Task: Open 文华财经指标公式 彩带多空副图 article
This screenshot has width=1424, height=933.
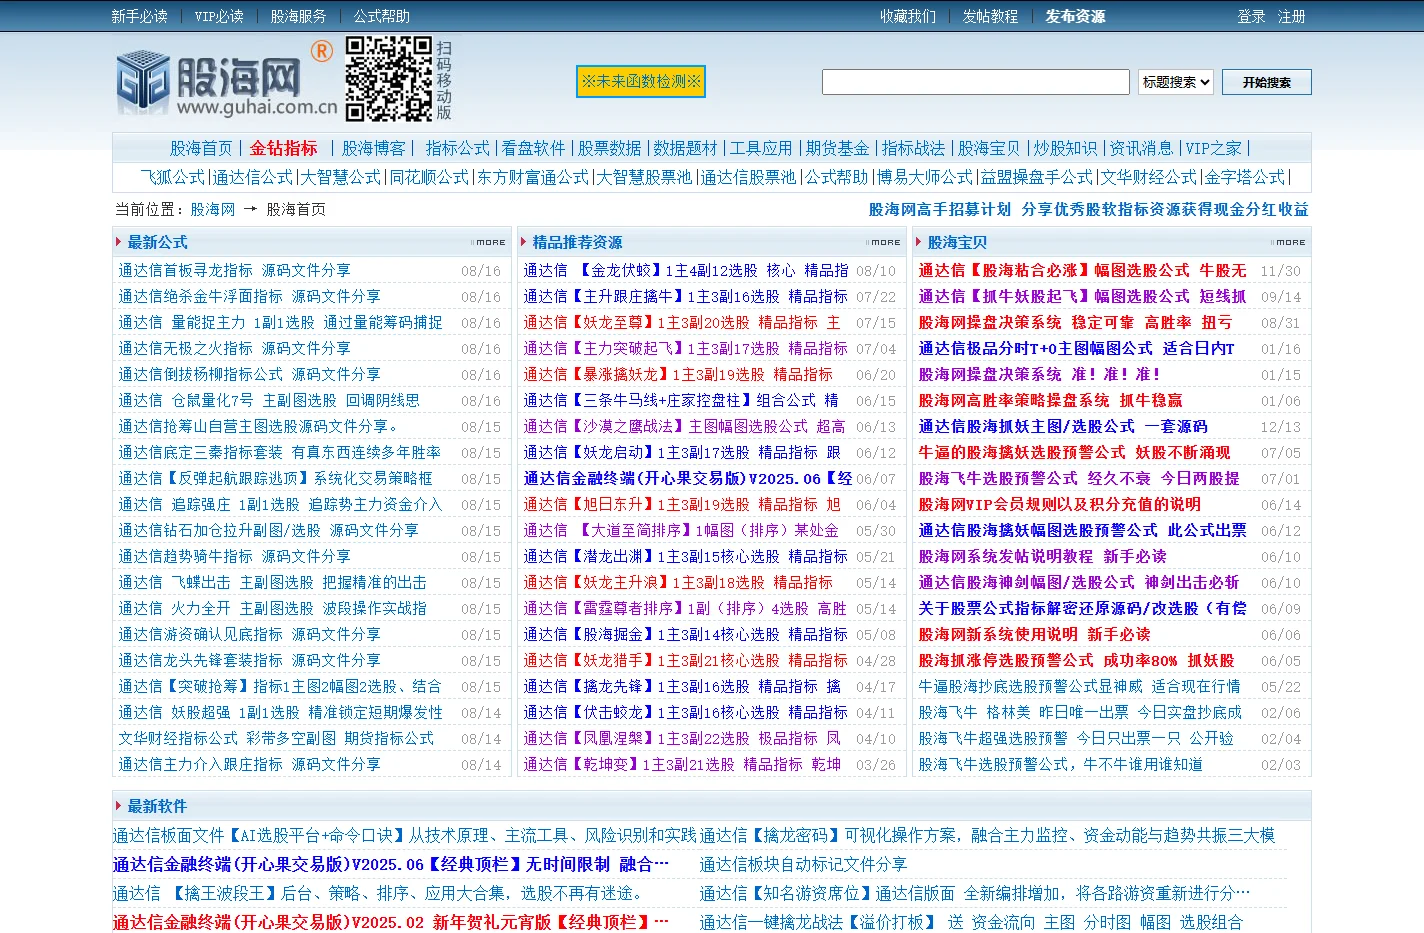Action: click(276, 738)
